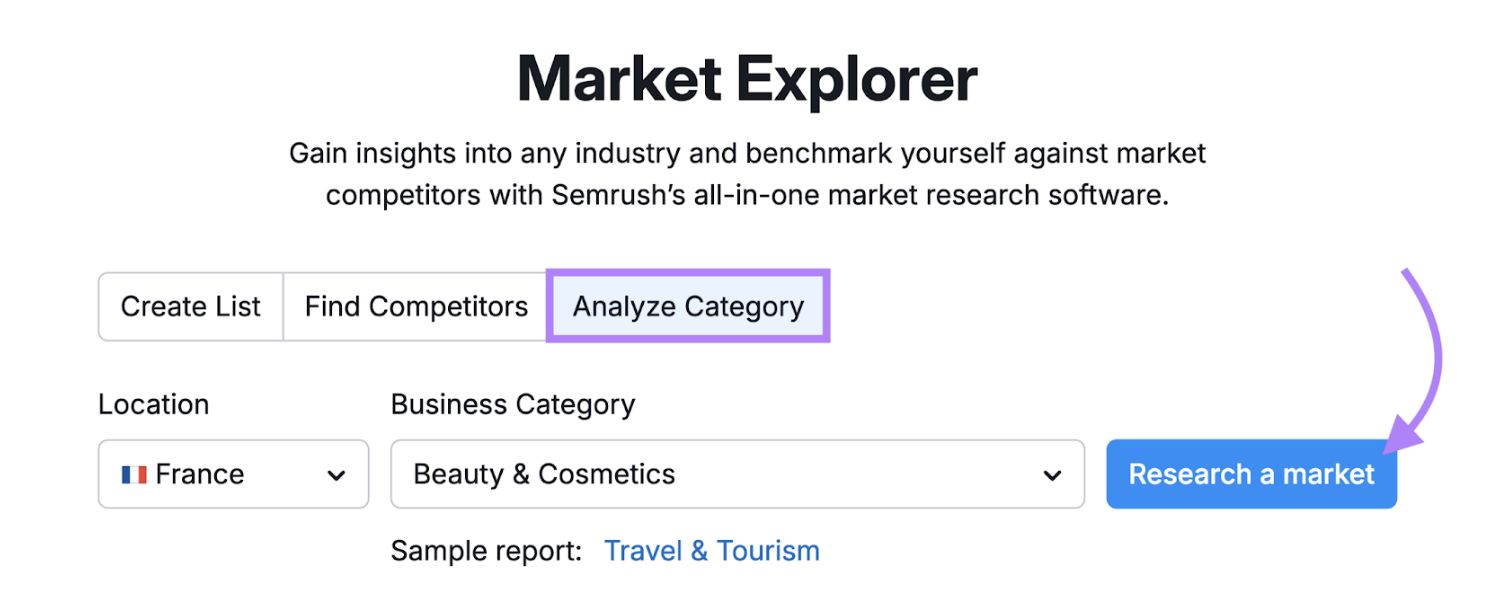Click the red stripe of the French flag
Viewport: 1500px width, 600px height.
tap(141, 474)
